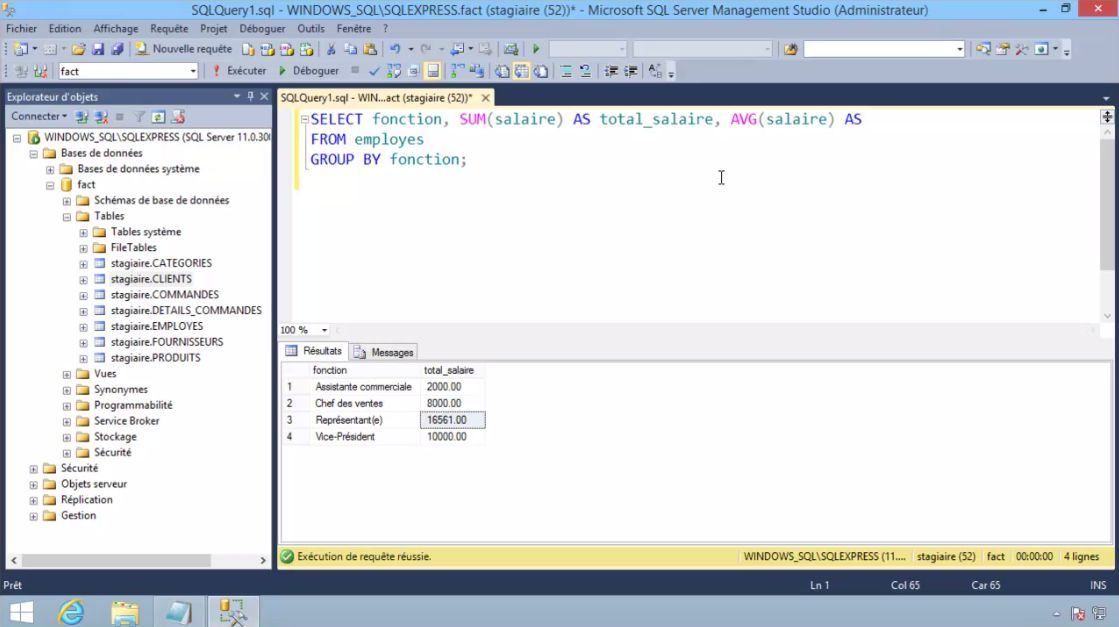The height and width of the screenshot is (627, 1119).
Task: Toggle results to text icon
Action: (x=502, y=71)
